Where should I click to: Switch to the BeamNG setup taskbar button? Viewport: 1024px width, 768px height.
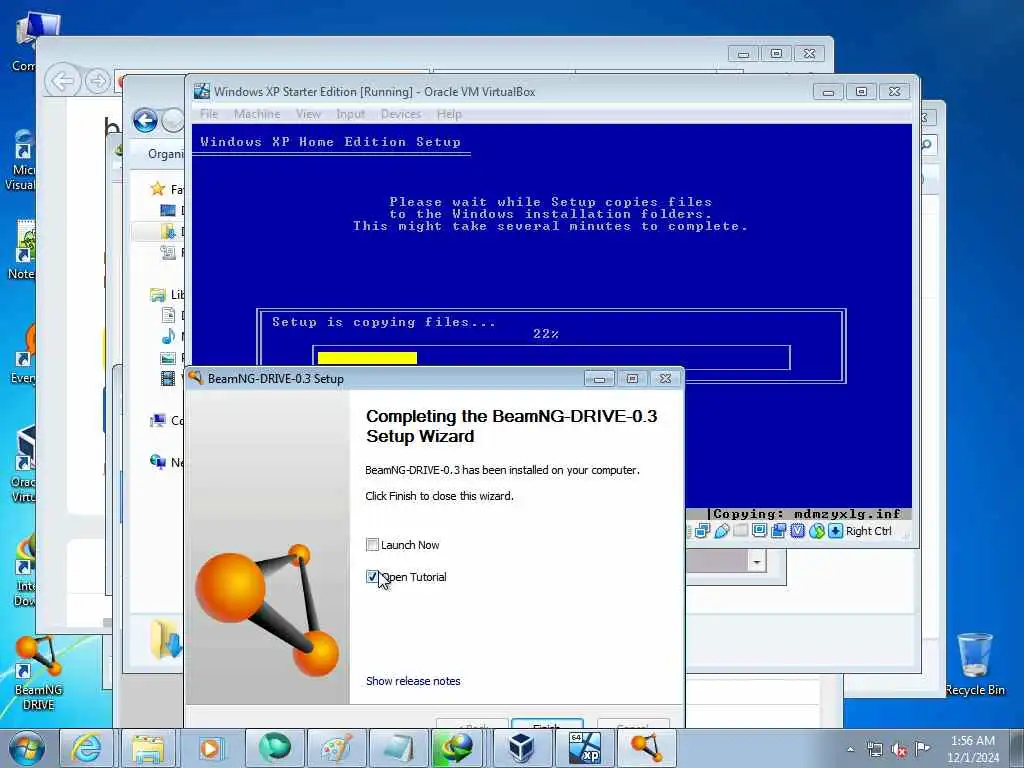pyautogui.click(x=647, y=748)
